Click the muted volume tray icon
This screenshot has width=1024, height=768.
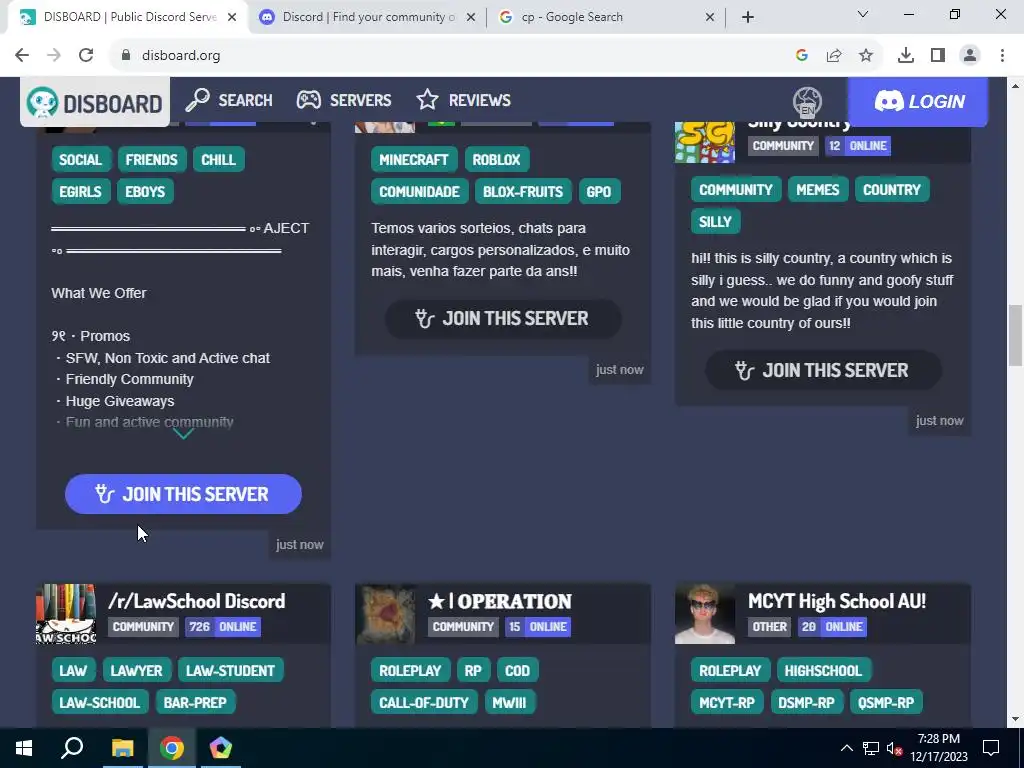point(894,748)
